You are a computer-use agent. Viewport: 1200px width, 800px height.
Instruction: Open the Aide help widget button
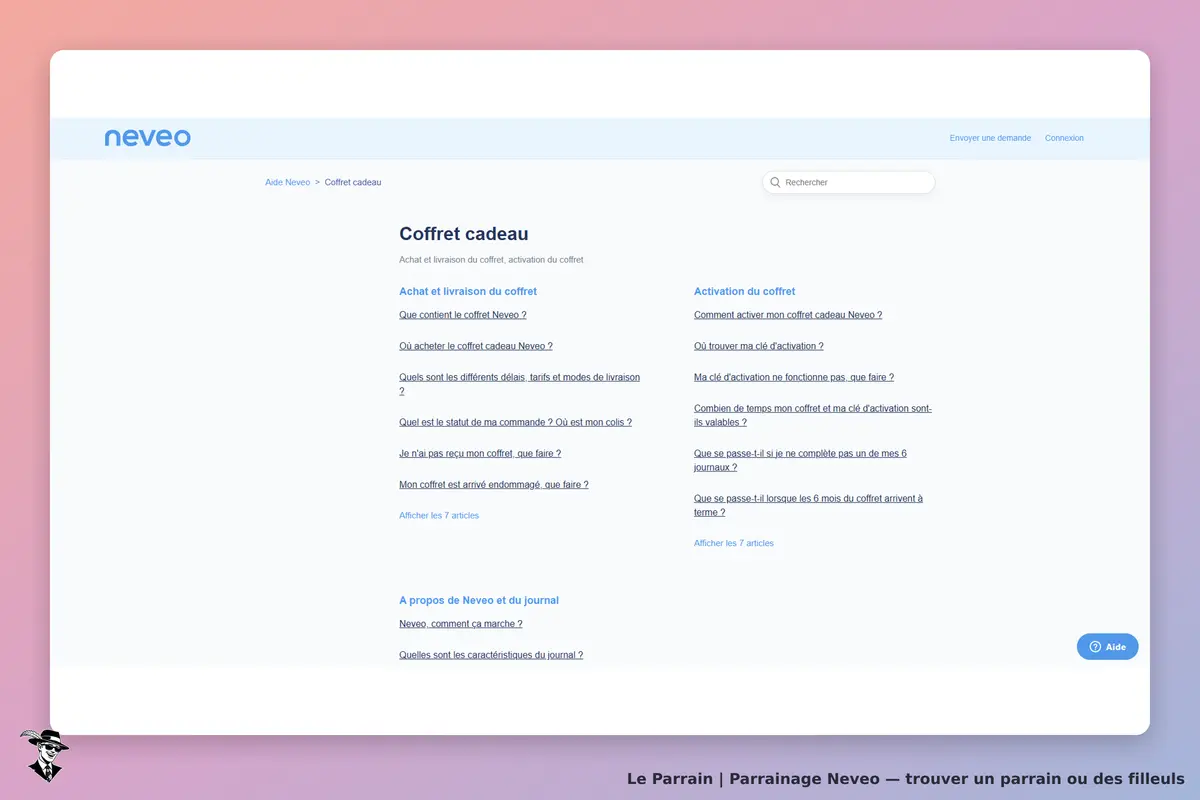pyautogui.click(x=1107, y=647)
